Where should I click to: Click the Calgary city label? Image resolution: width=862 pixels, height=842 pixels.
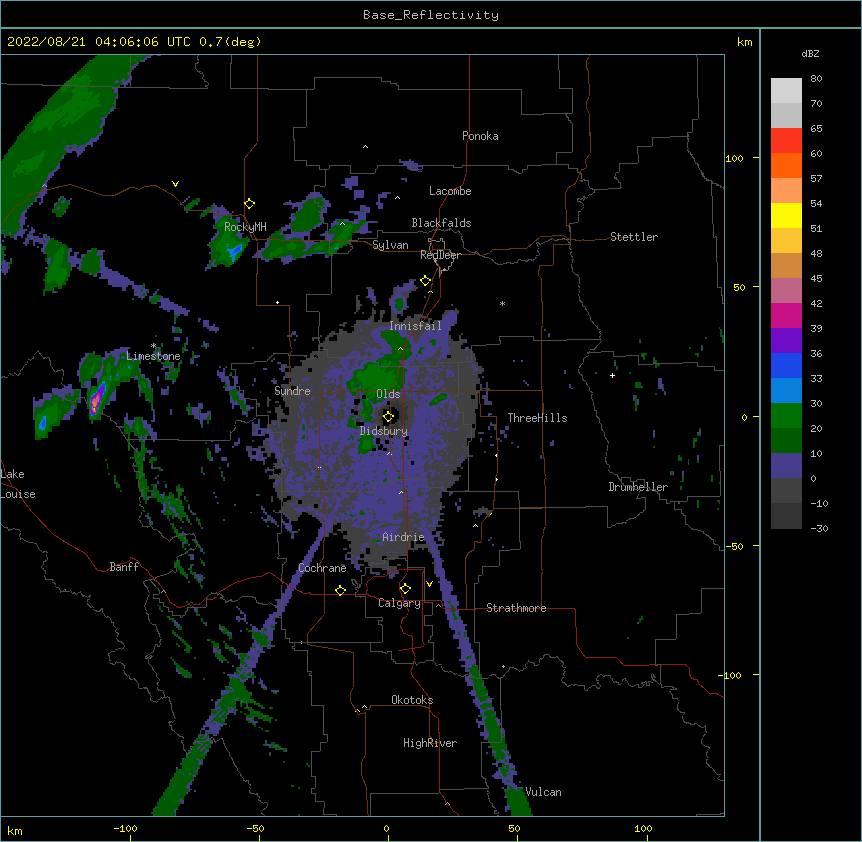pyautogui.click(x=399, y=603)
